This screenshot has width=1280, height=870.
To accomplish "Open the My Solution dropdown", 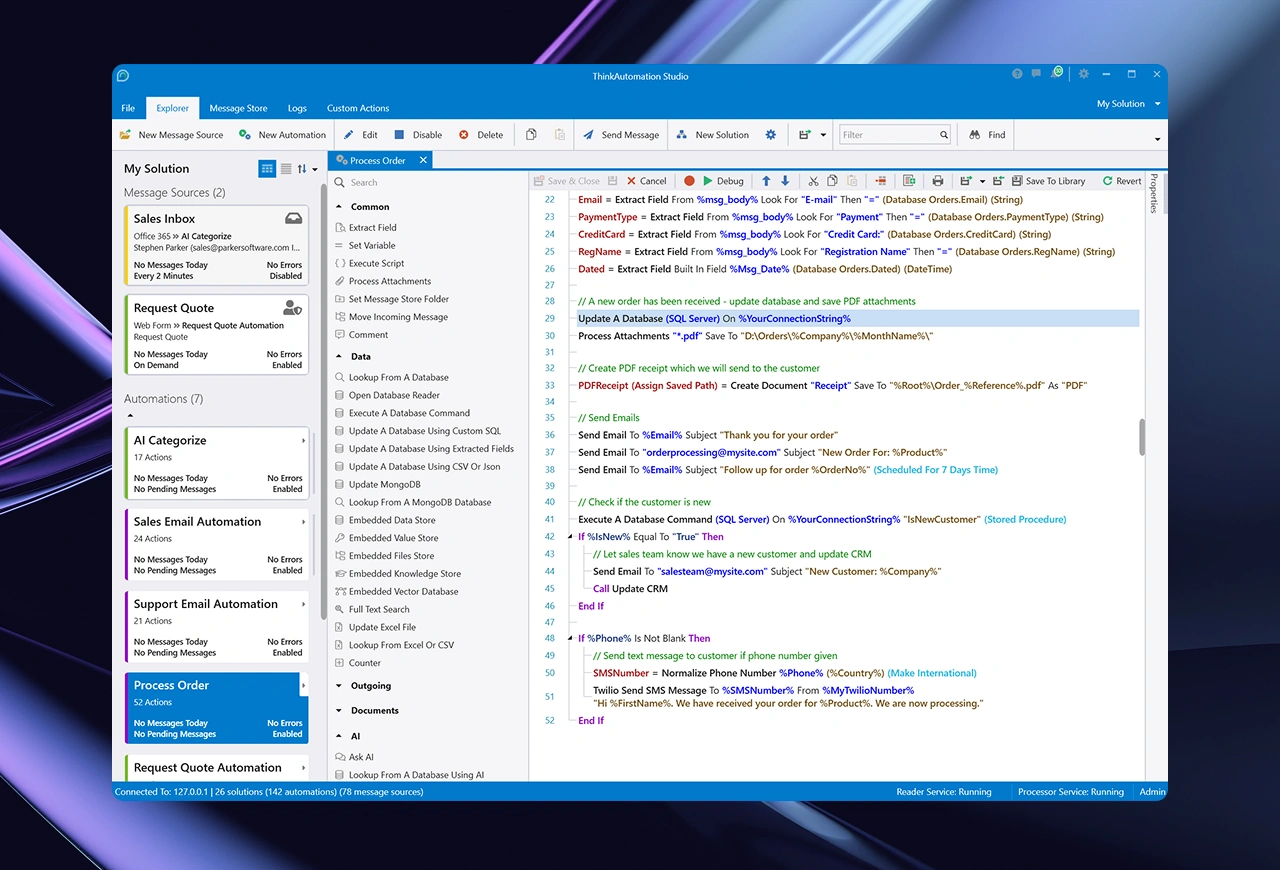I will pos(1128,104).
